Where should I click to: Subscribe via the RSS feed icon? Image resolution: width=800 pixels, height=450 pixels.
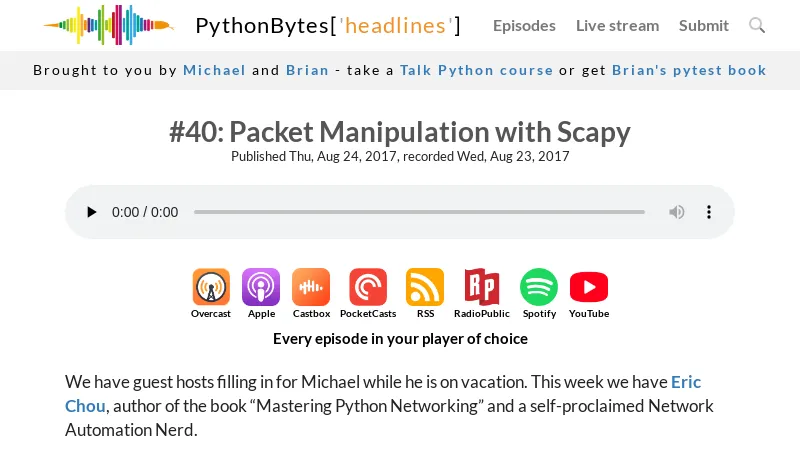pos(425,287)
